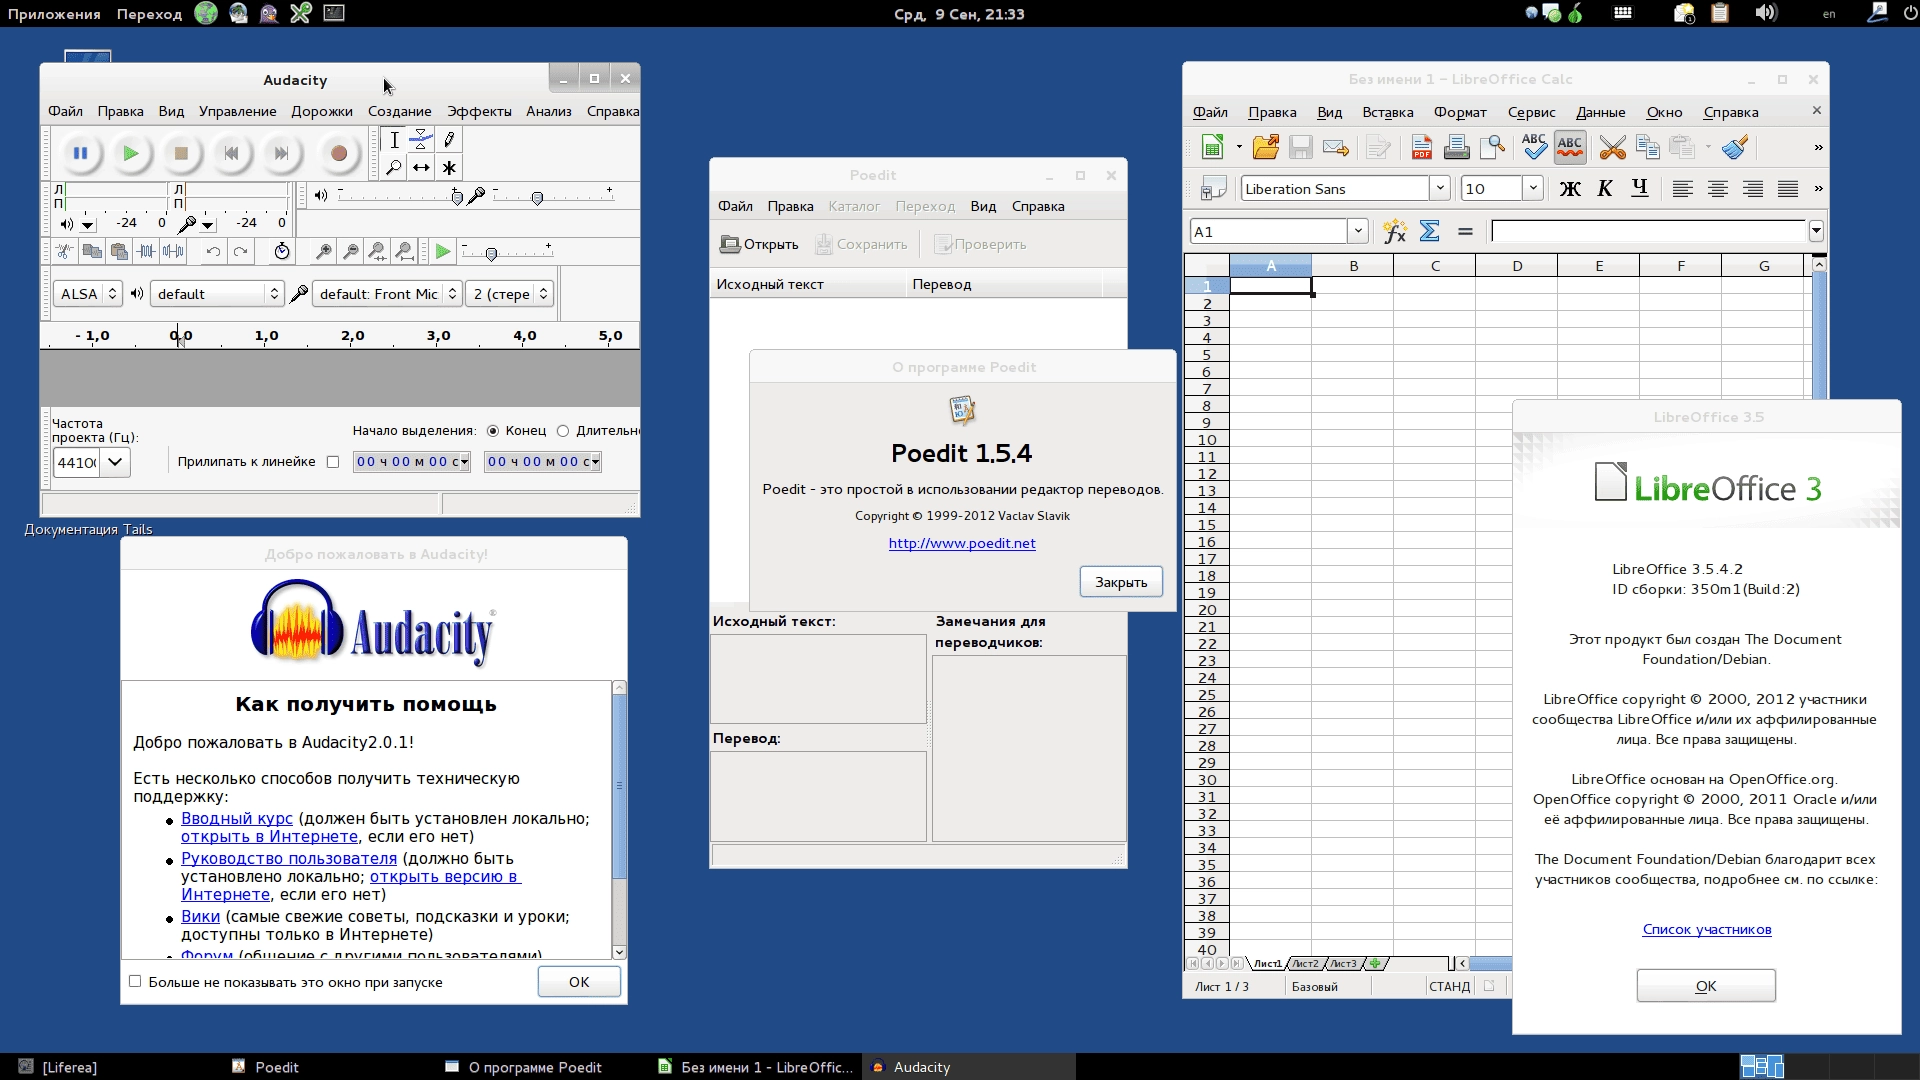1920x1080 pixels.
Task: Click the Save floppy icon in Calc
Action: [x=1300, y=148]
